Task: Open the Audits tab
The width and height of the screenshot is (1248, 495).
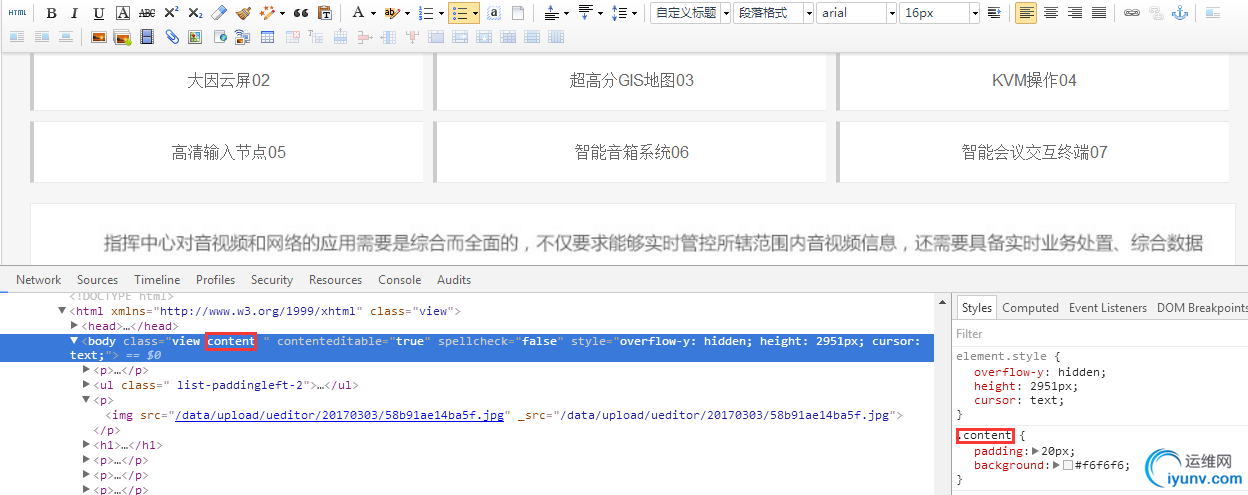Action: point(454,280)
